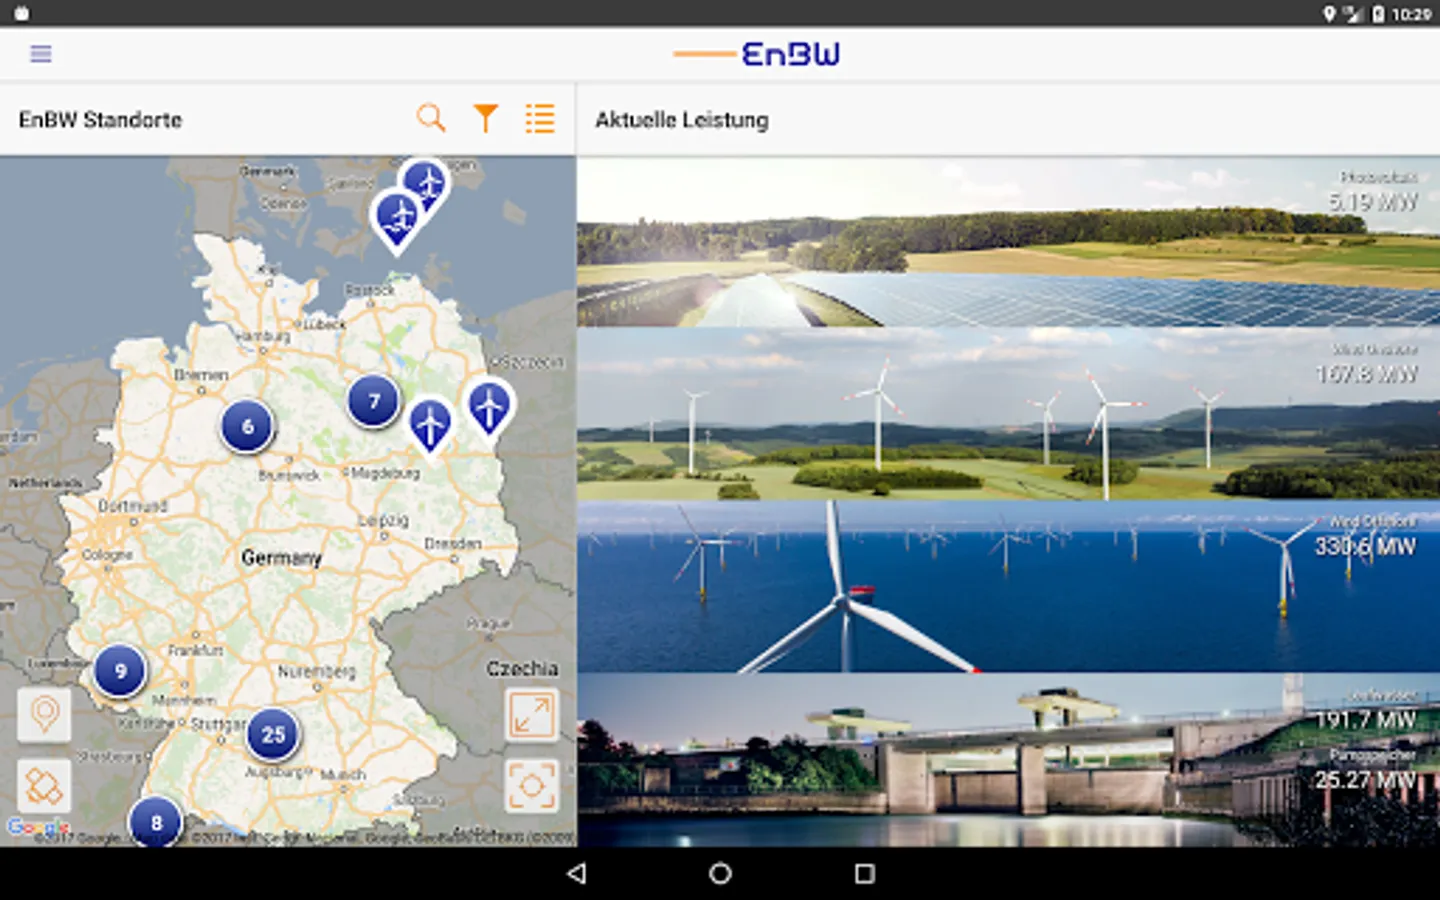Select map cluster marker 6

[x=247, y=427]
